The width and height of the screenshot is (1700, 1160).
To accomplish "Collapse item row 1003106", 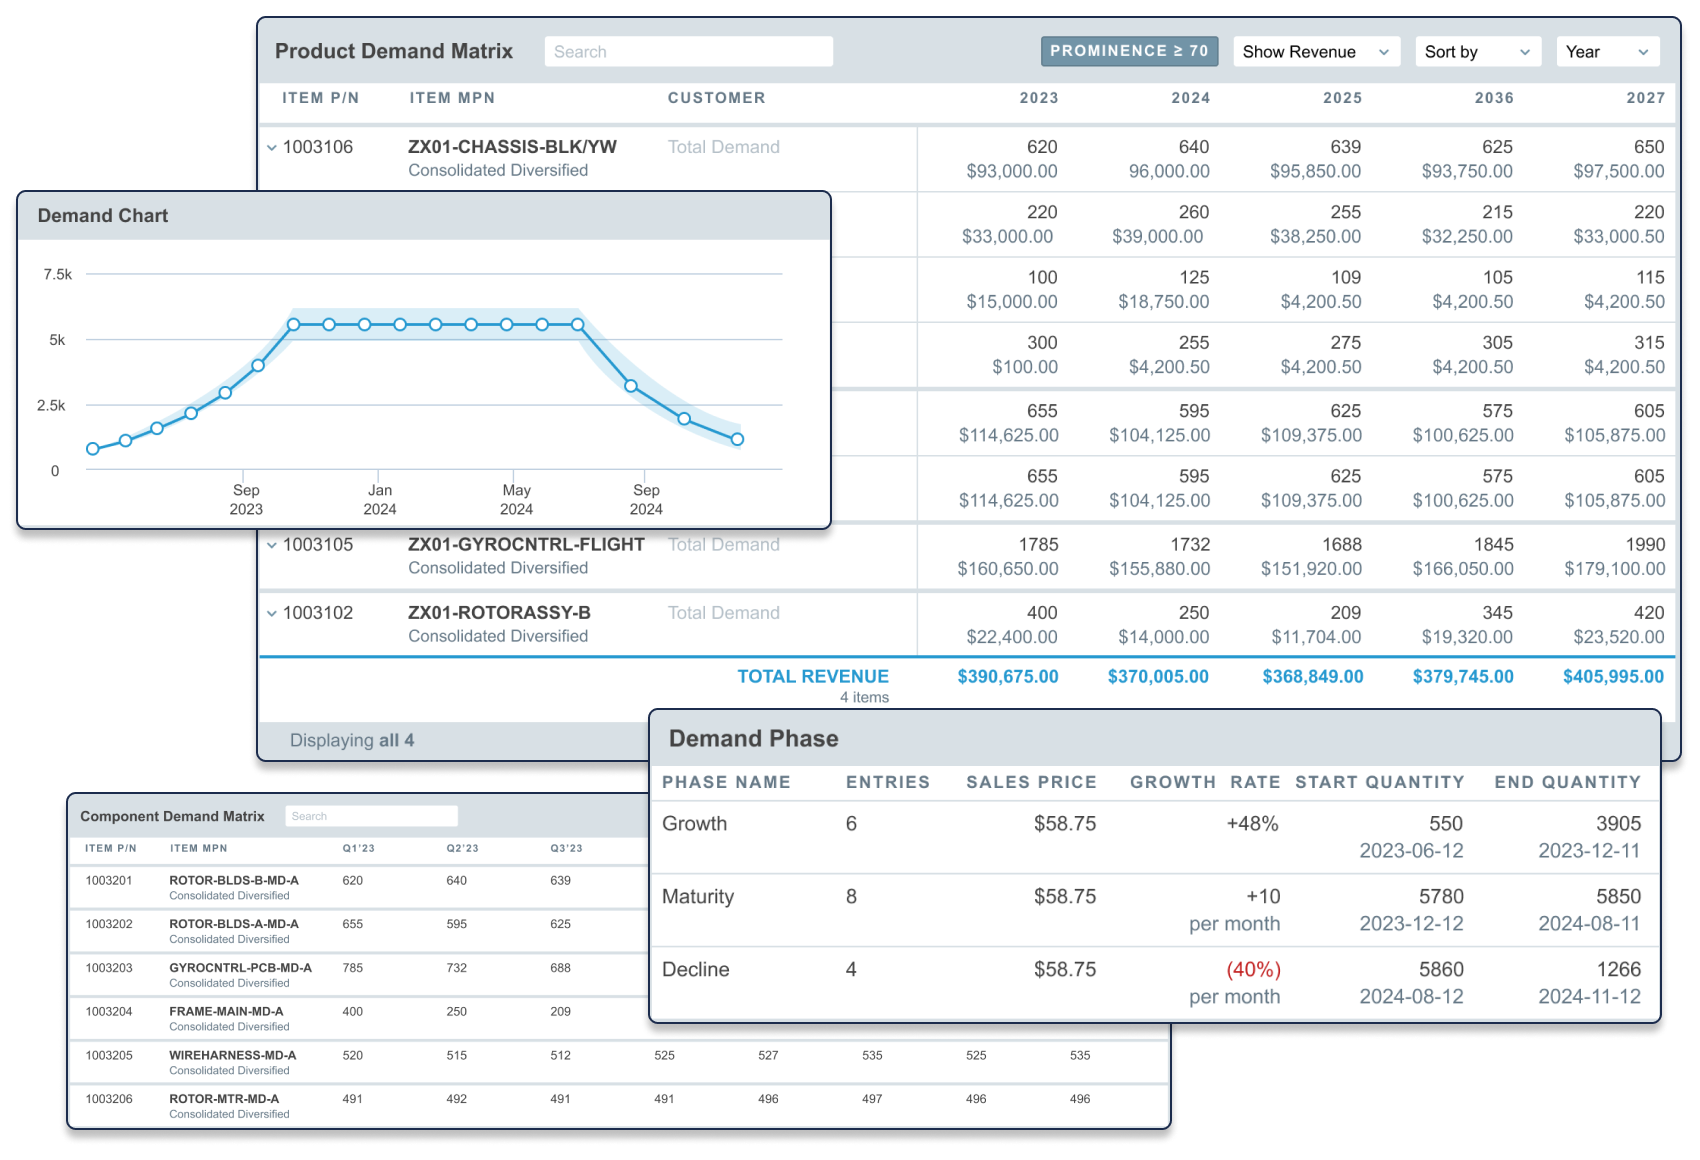I will coord(272,148).
